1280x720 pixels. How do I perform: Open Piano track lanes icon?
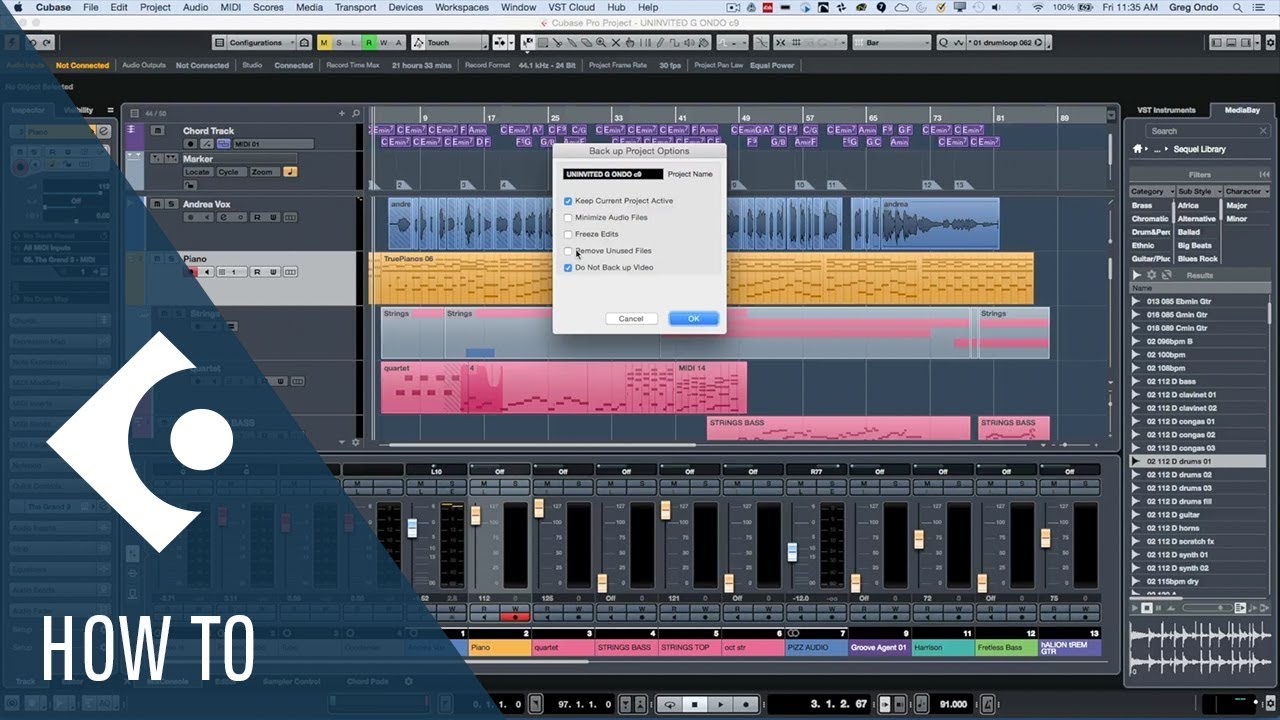click(x=291, y=272)
